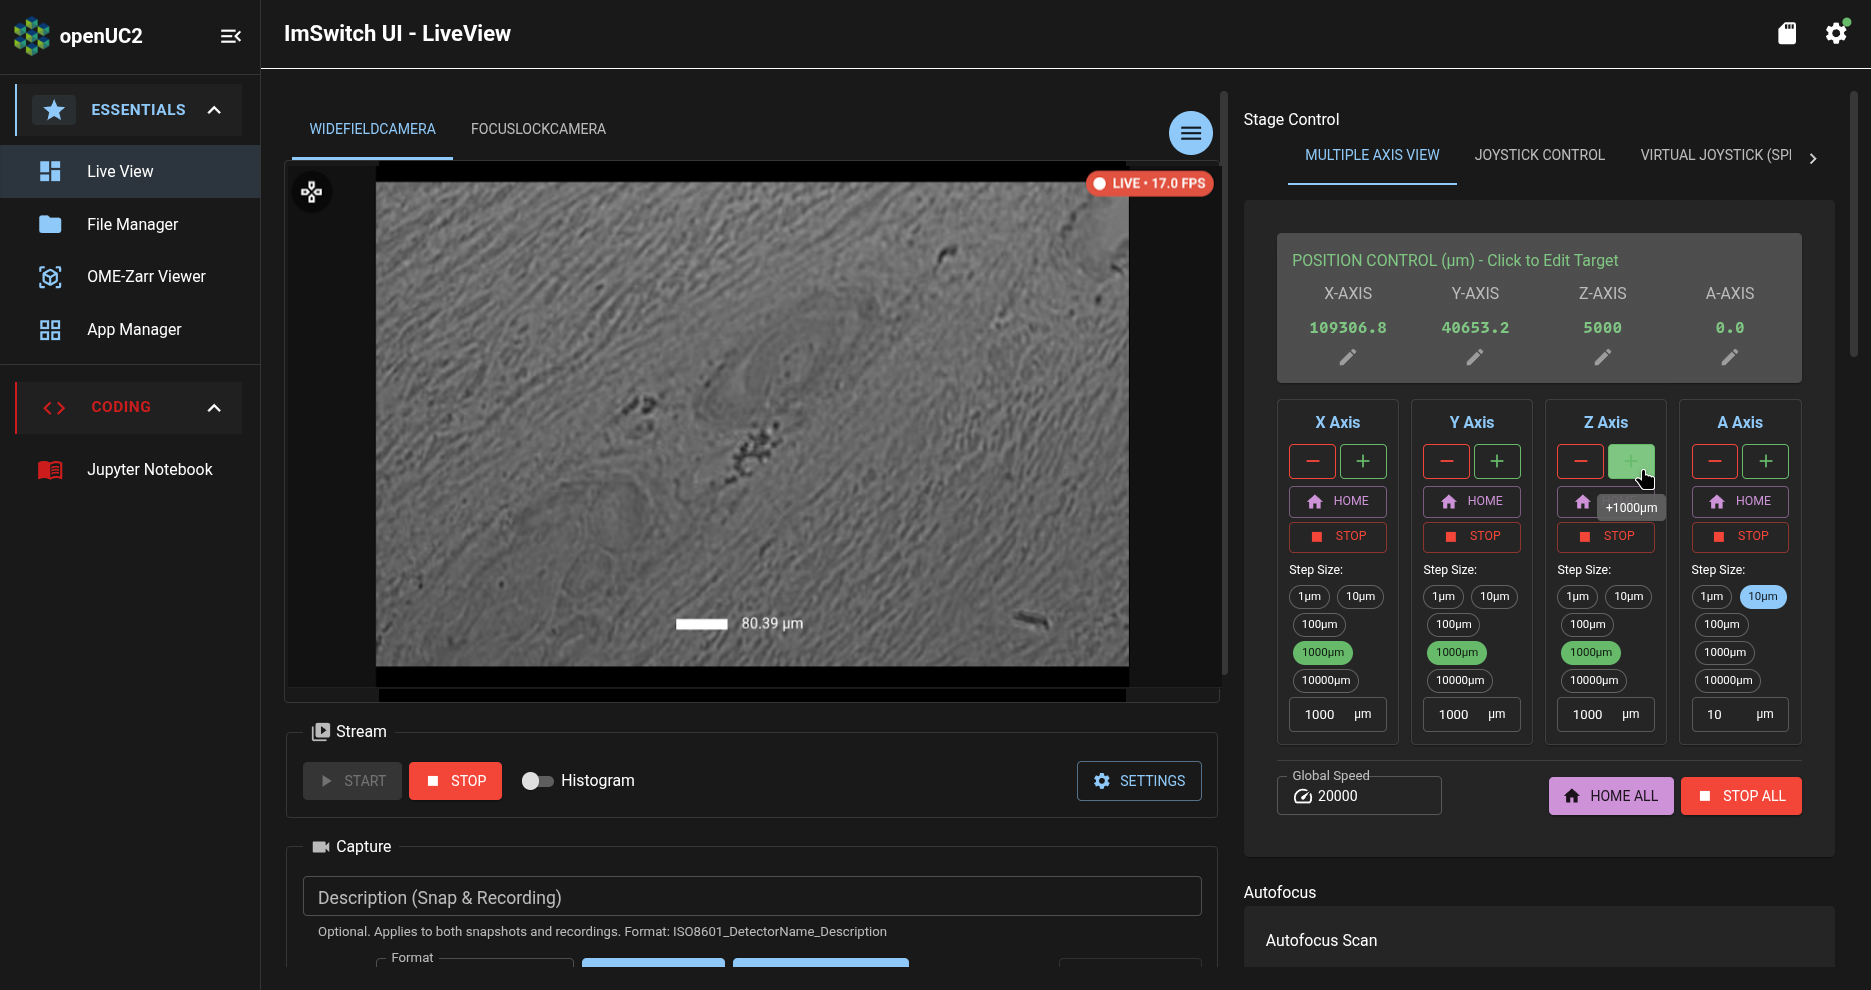
Task: Select 10µm step size for X Axis
Action: click(1361, 596)
